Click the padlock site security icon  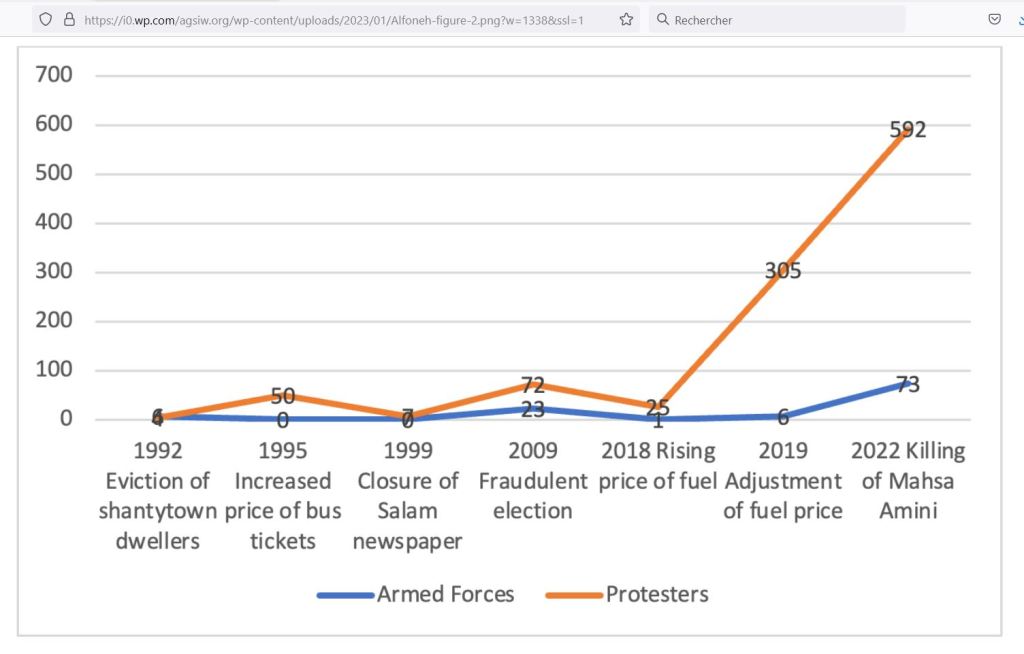tap(69, 19)
